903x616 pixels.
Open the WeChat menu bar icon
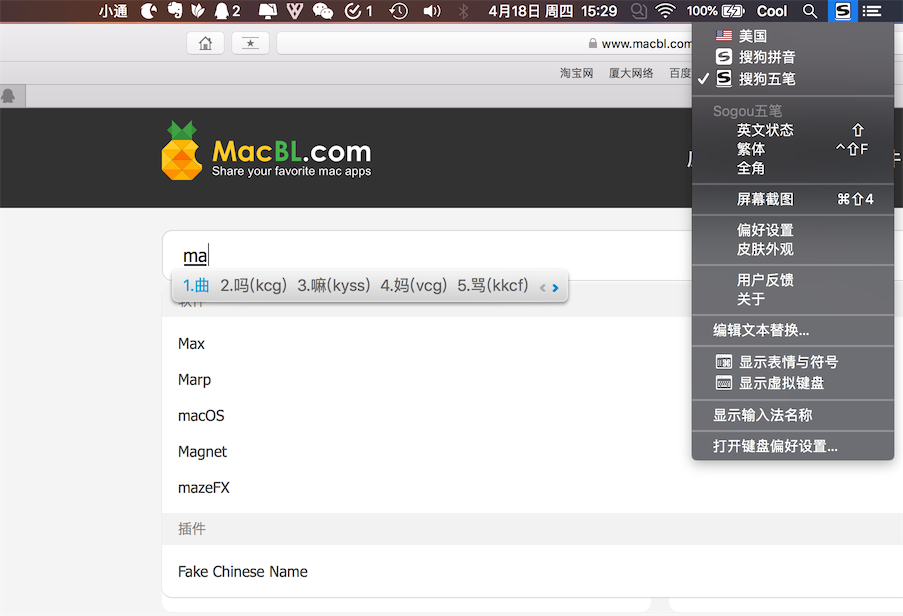coord(322,11)
